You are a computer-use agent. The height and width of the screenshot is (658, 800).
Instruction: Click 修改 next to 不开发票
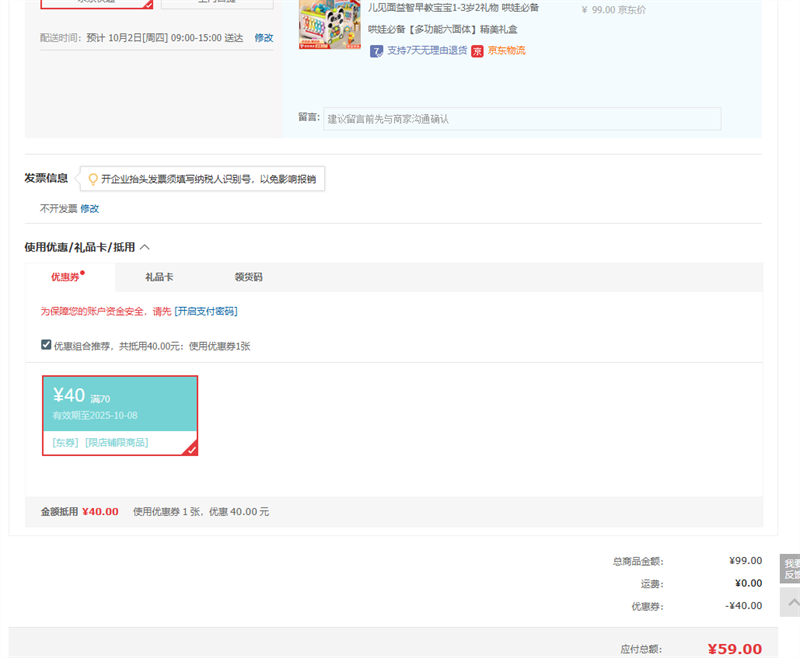90,209
